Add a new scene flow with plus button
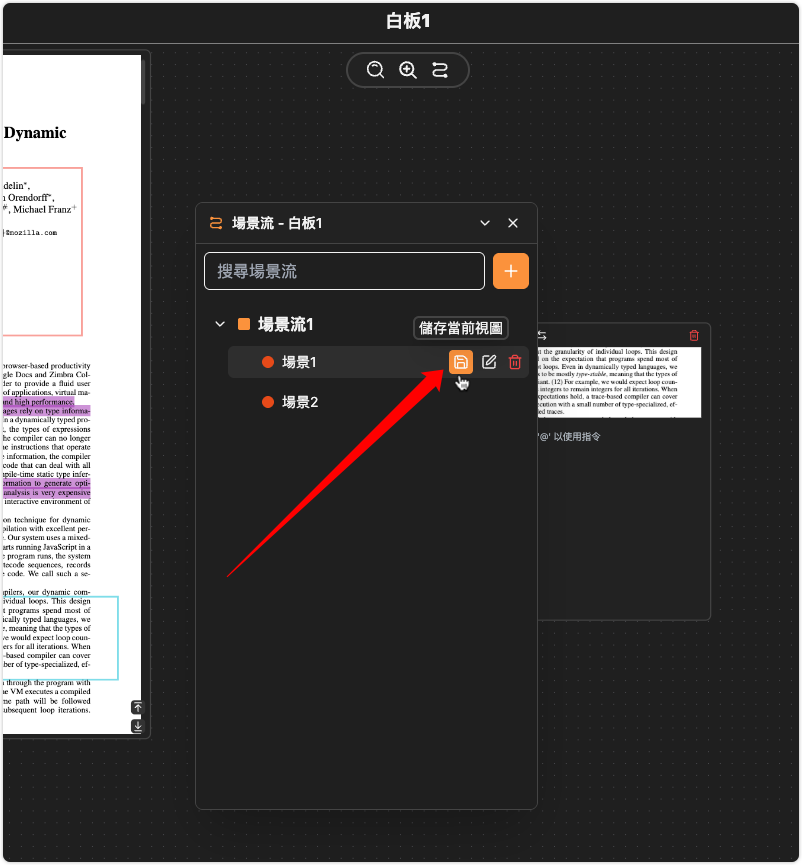Viewport: 802px width, 865px height. coord(511,271)
